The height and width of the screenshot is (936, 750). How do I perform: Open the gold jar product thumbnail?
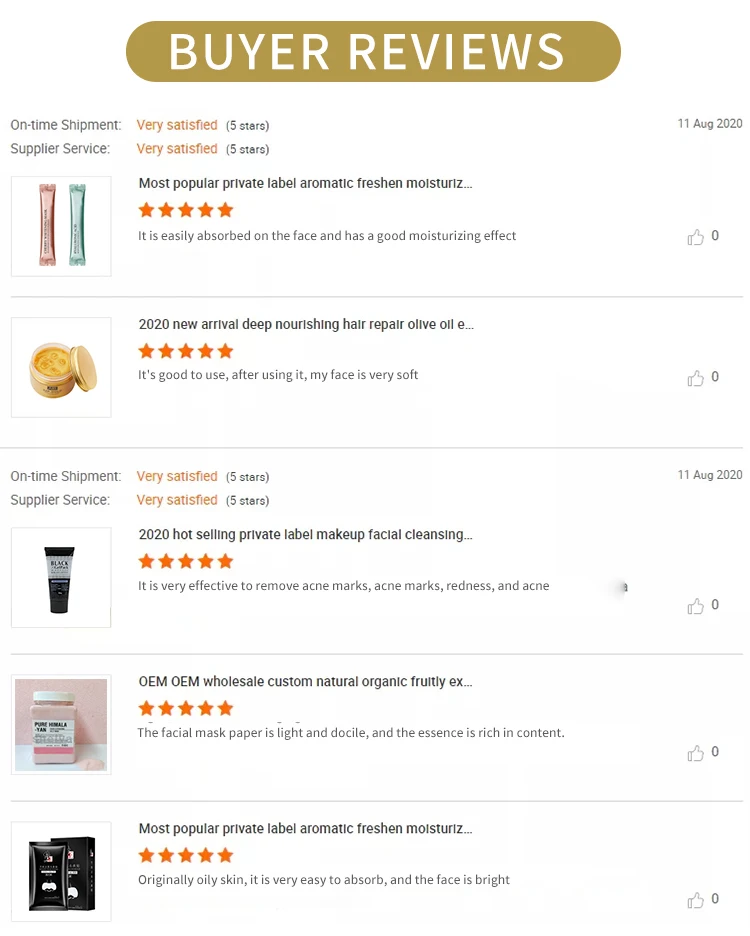[x=61, y=367]
